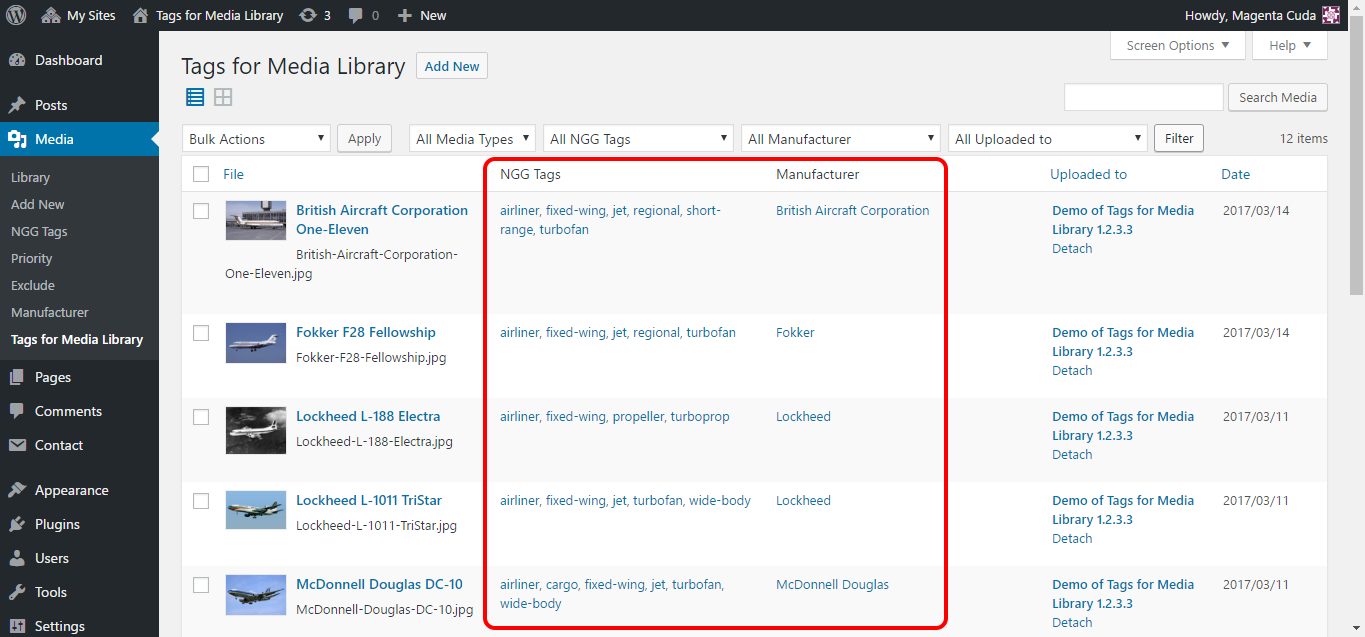Image resolution: width=1365 pixels, height=637 pixels.
Task: Click the turboprop tag link
Action: (x=700, y=416)
